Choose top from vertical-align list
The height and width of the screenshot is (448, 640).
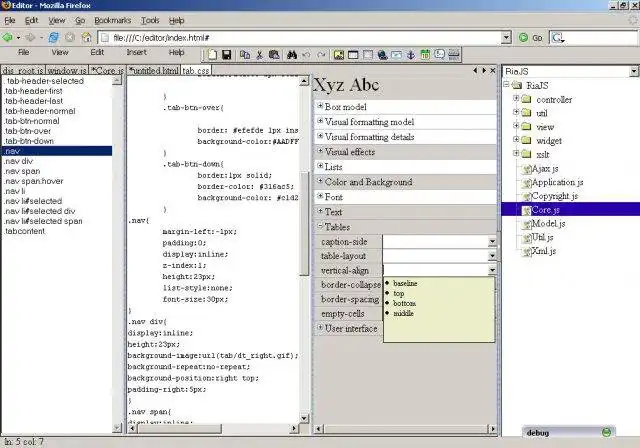click(x=398, y=293)
